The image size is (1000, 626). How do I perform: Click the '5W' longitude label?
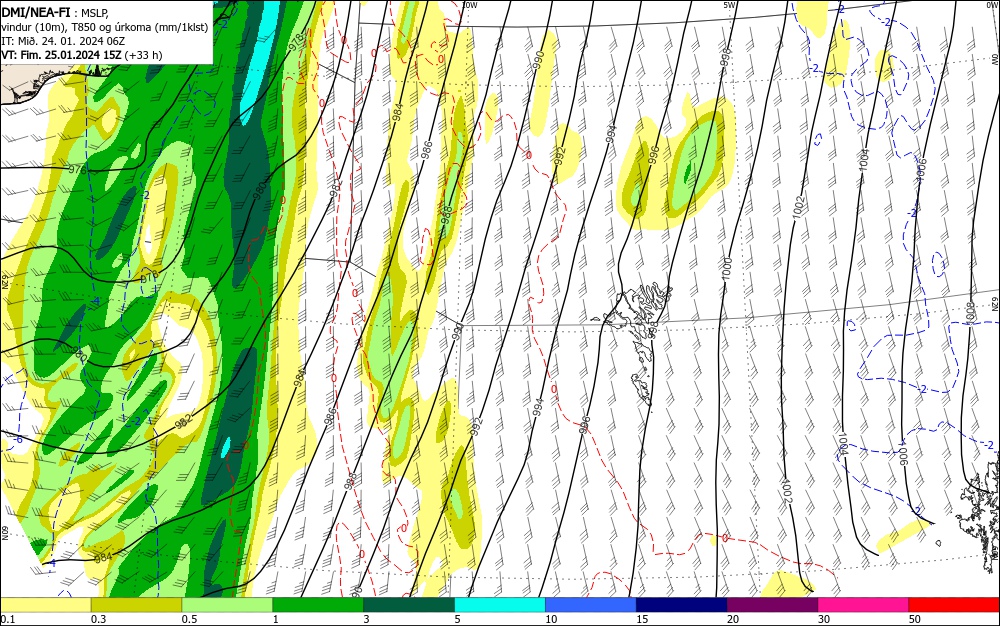click(730, 5)
